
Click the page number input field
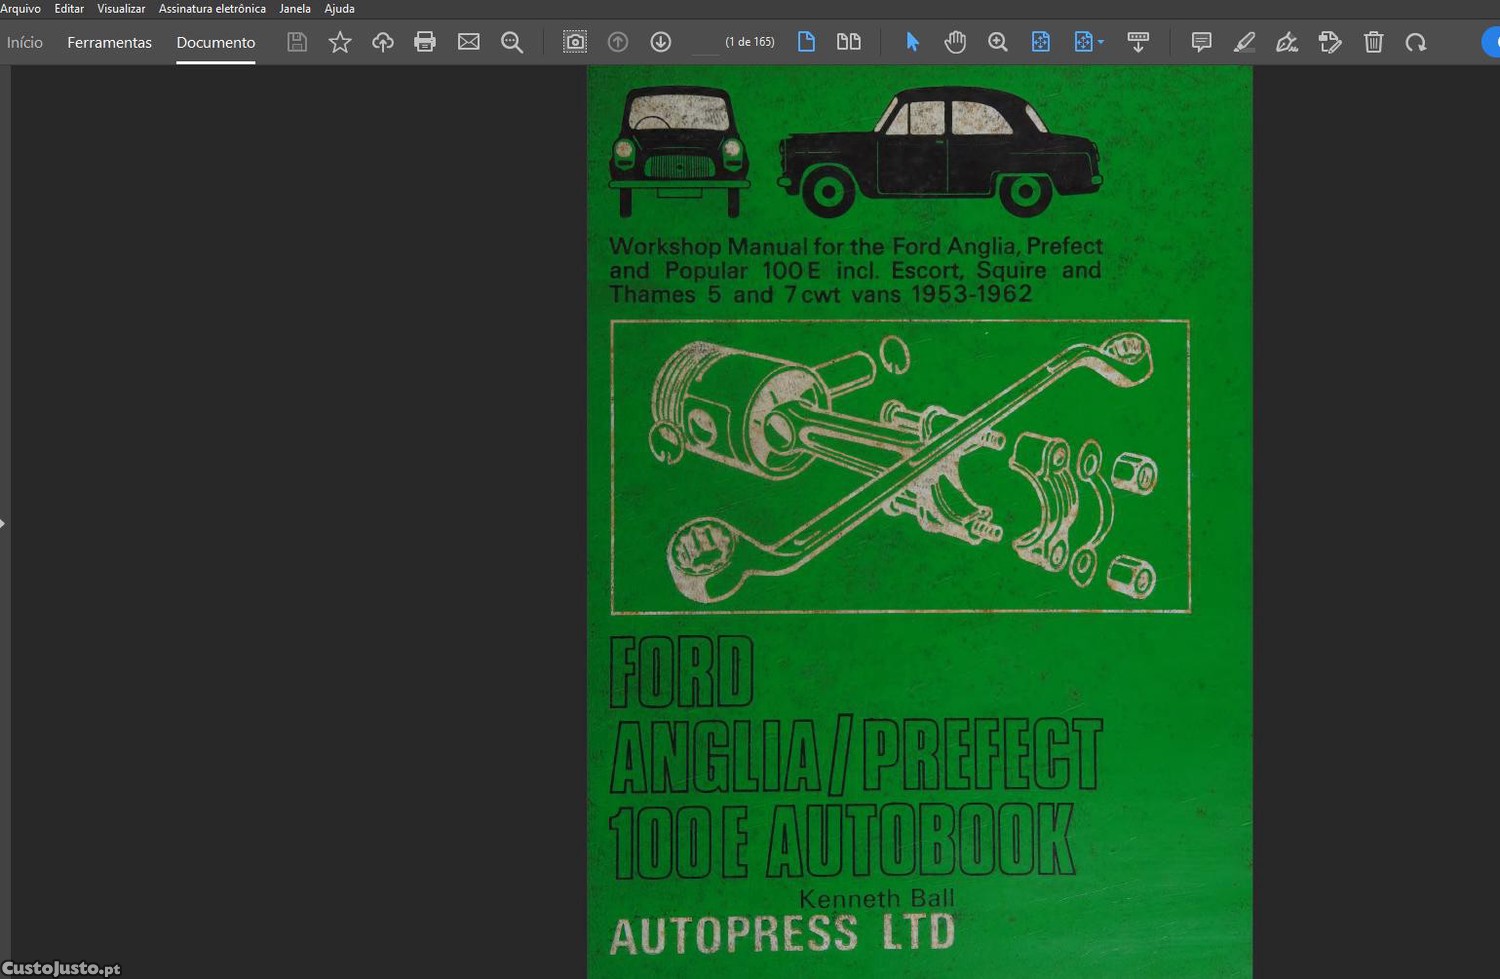(x=706, y=42)
